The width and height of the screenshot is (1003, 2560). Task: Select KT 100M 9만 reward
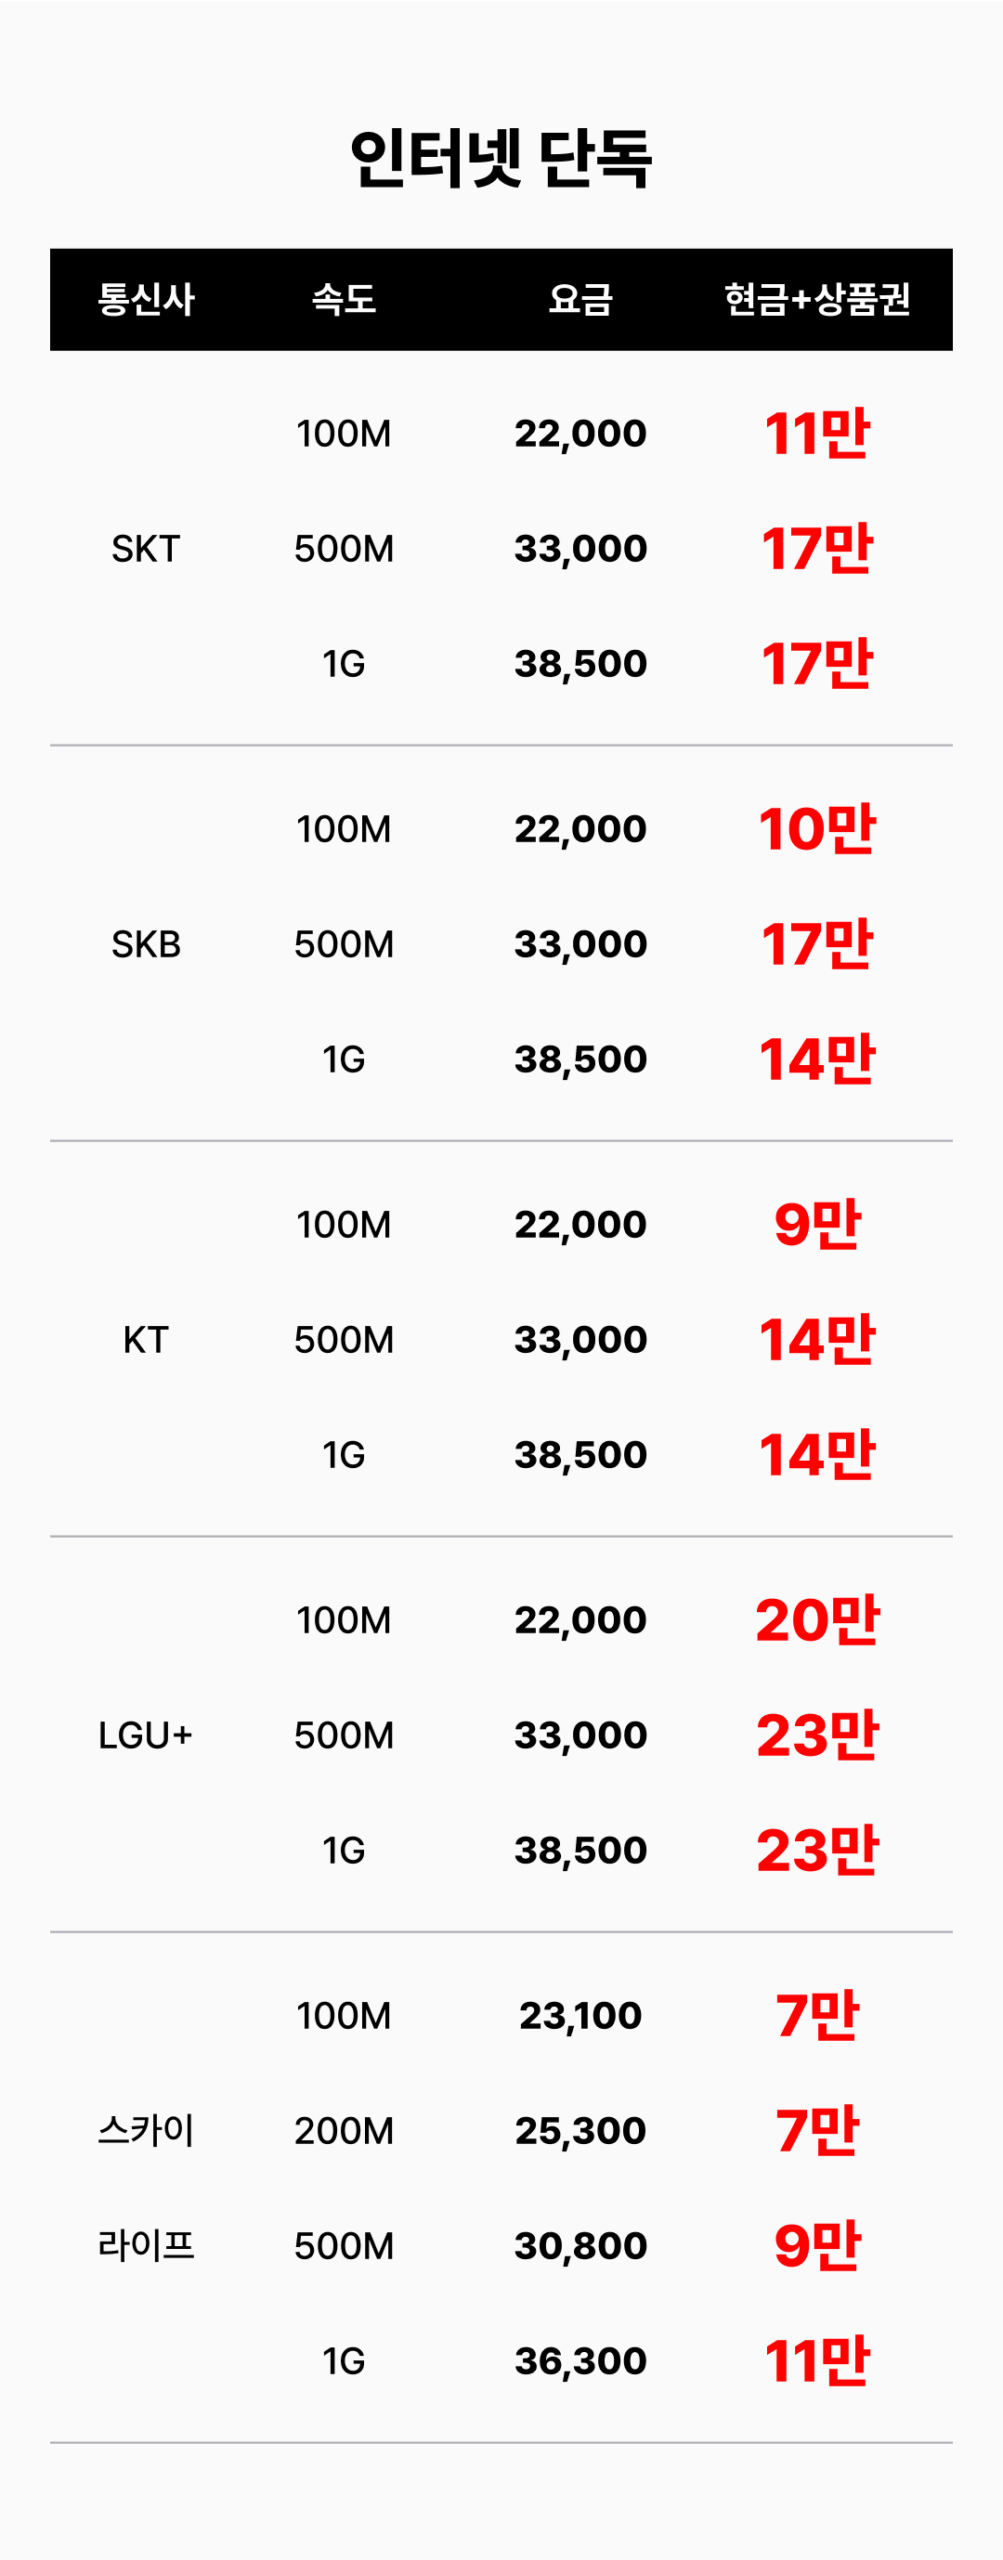[x=817, y=1225]
